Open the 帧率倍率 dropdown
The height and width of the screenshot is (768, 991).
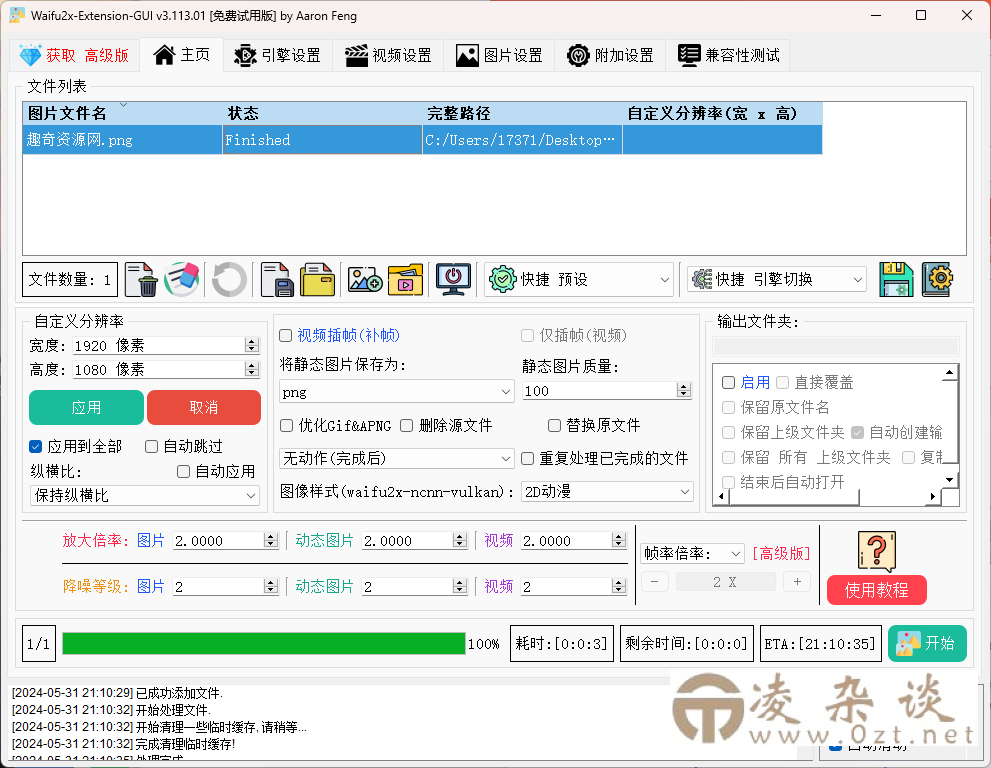click(x=692, y=554)
